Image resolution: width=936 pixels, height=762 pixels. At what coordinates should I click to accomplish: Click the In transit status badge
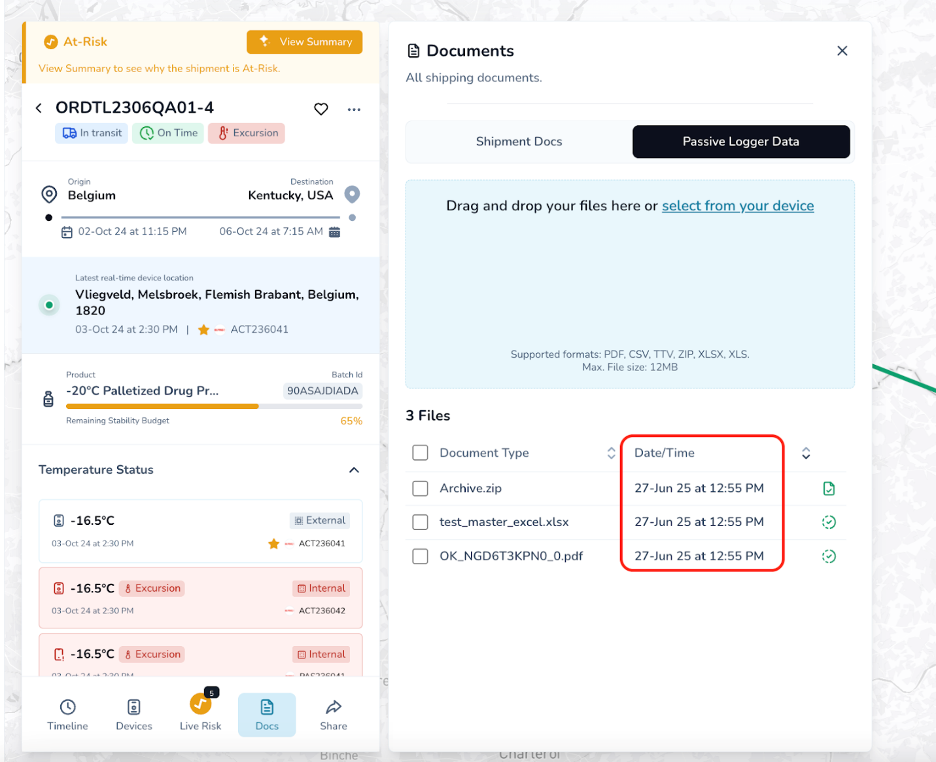coord(92,133)
